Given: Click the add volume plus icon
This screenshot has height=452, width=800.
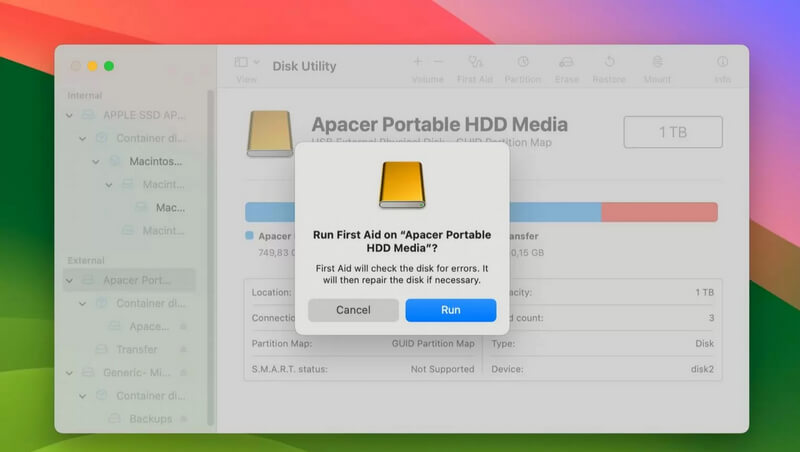Looking at the screenshot, I should (417, 62).
